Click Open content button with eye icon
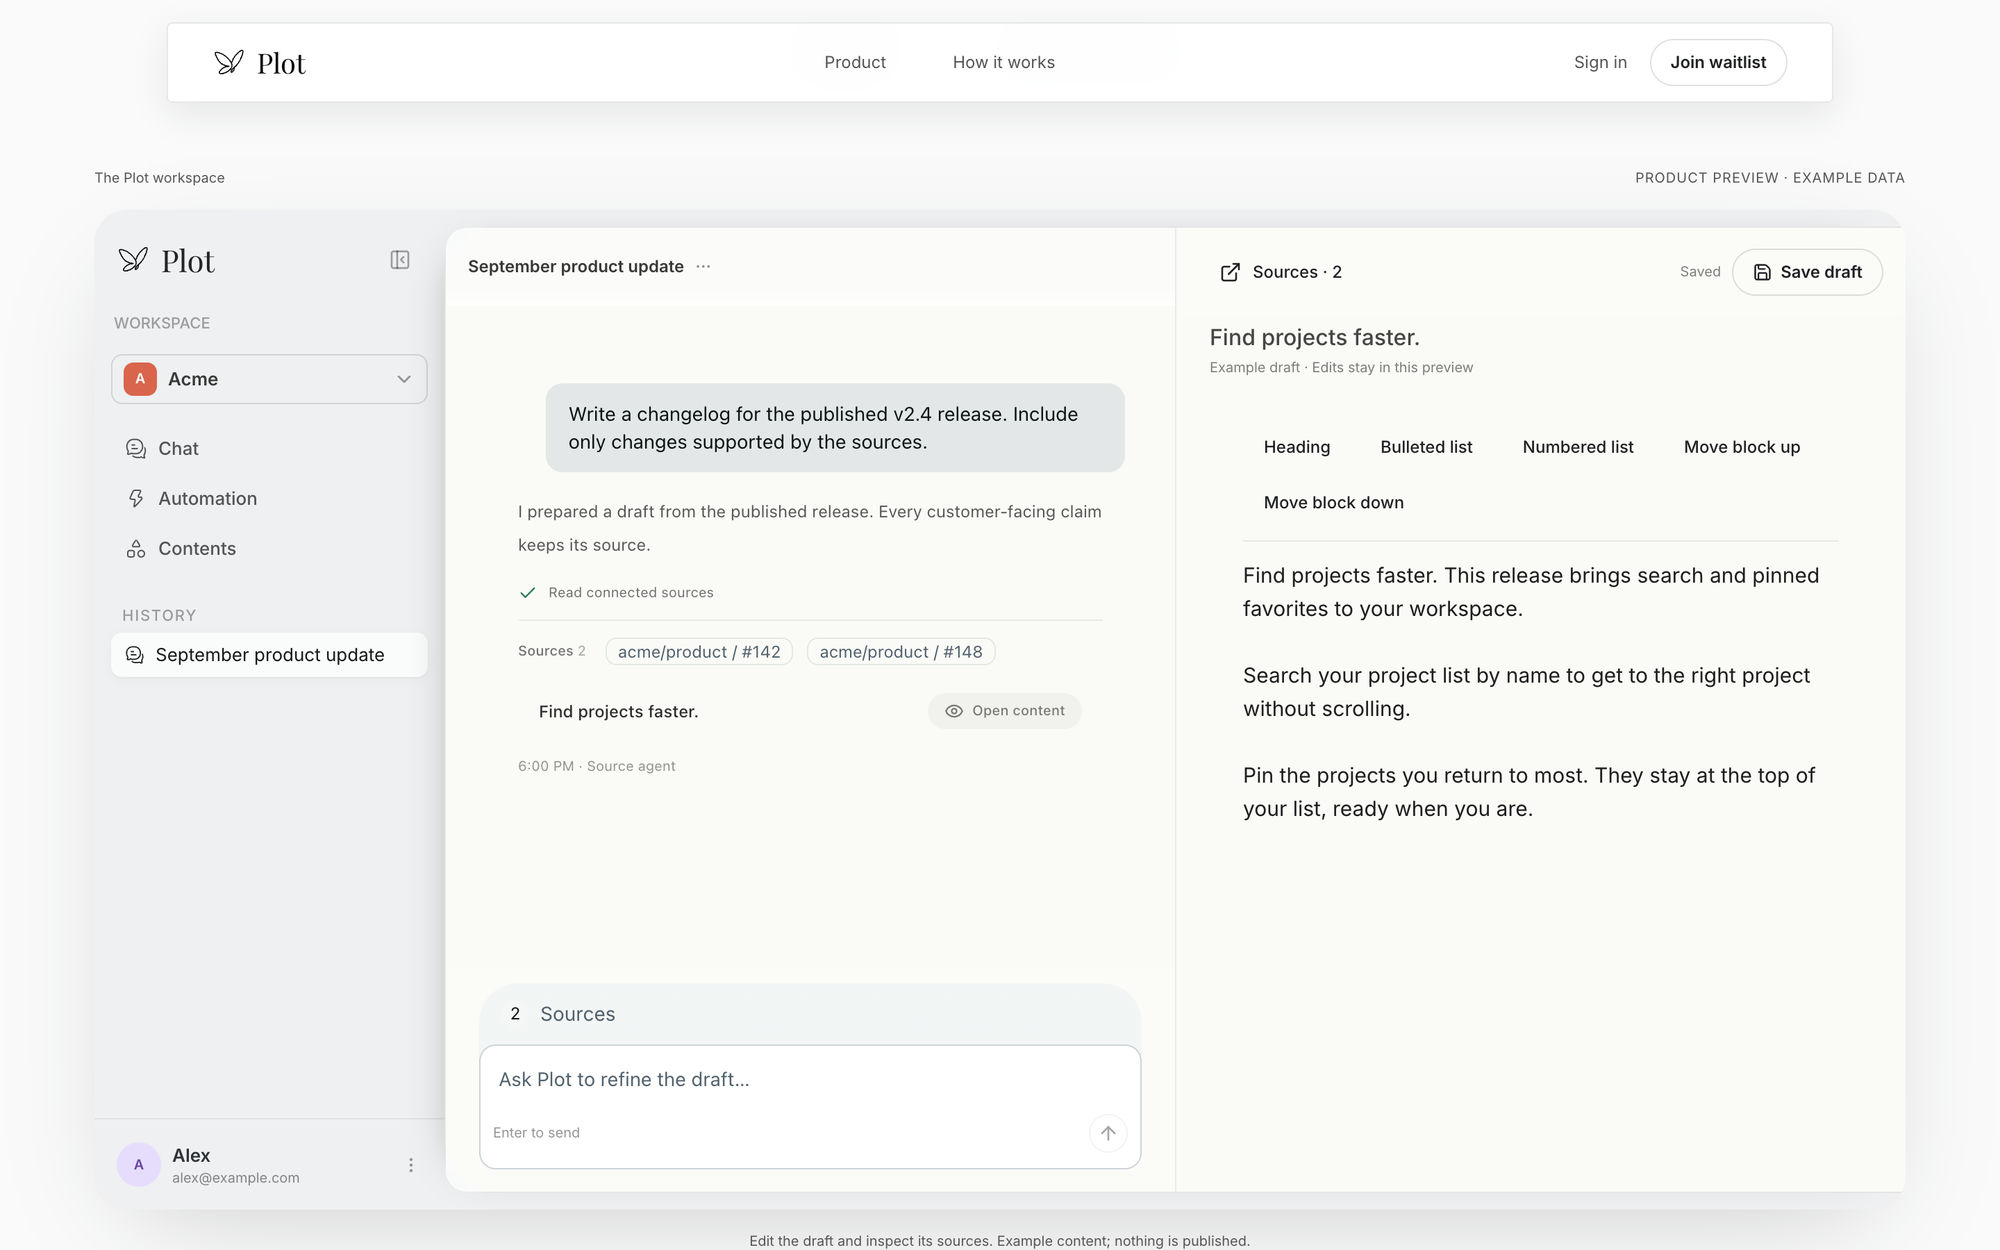This screenshot has height=1250, width=2000. (1005, 711)
